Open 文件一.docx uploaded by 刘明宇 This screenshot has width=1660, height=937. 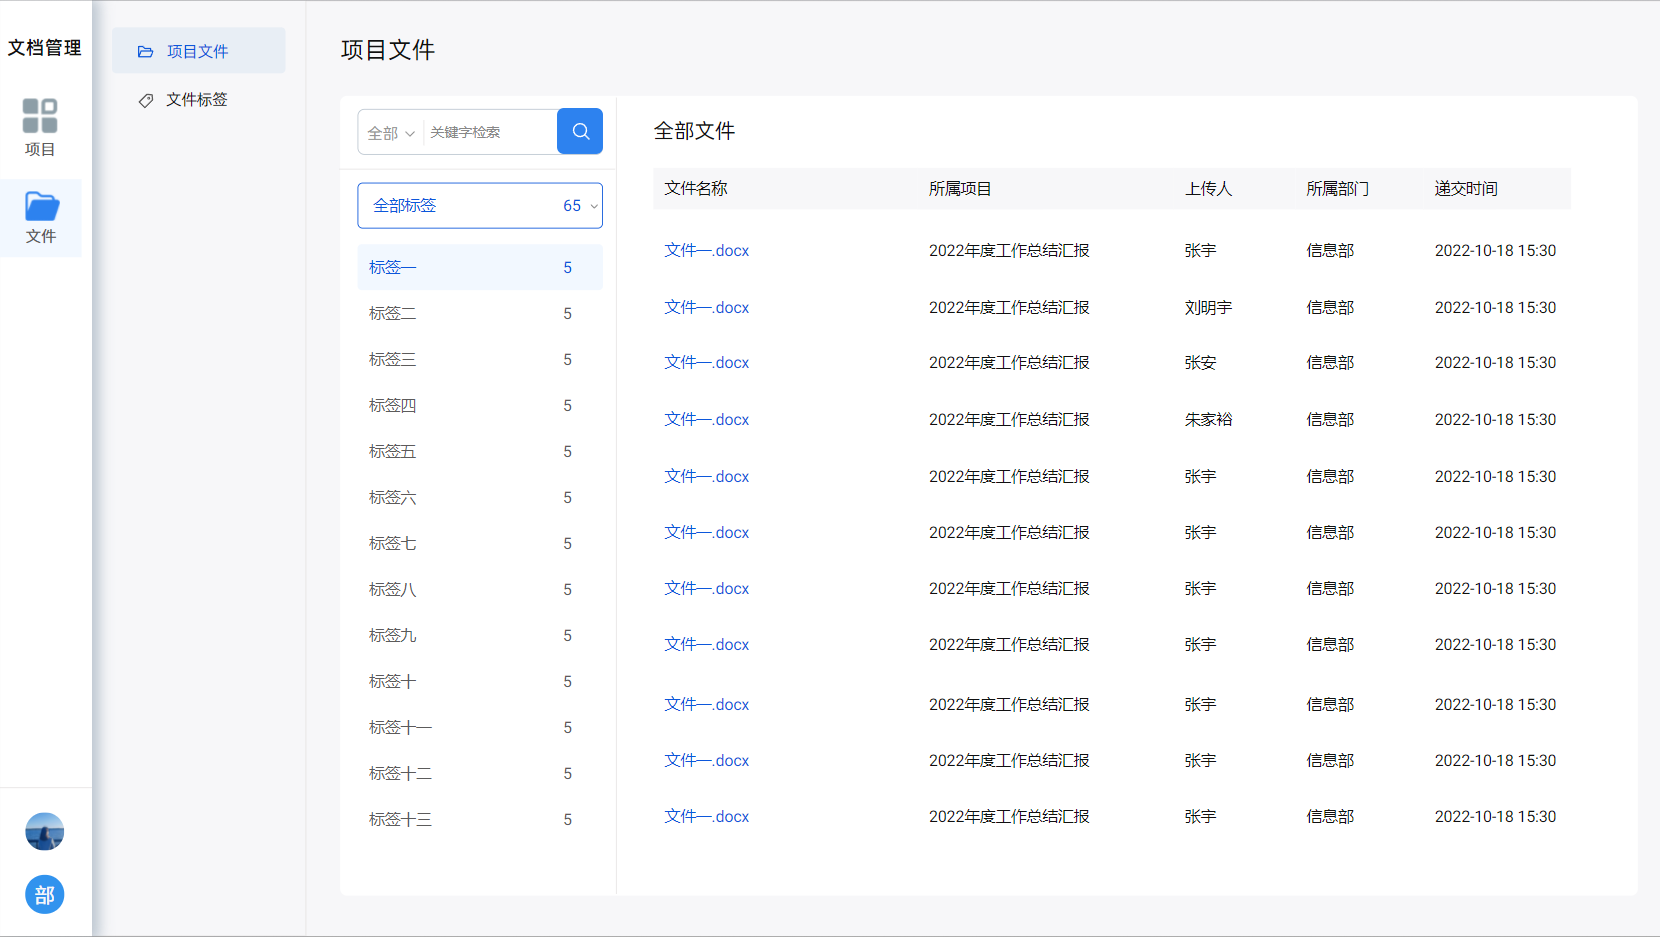pyautogui.click(x=706, y=307)
